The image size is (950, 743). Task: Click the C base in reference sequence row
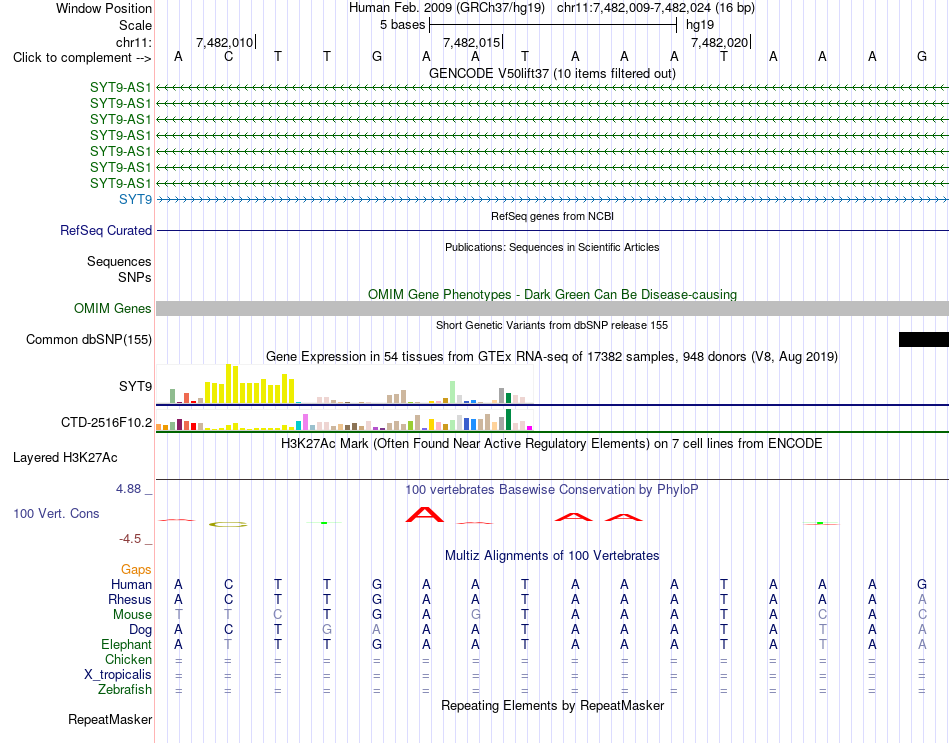[228, 56]
